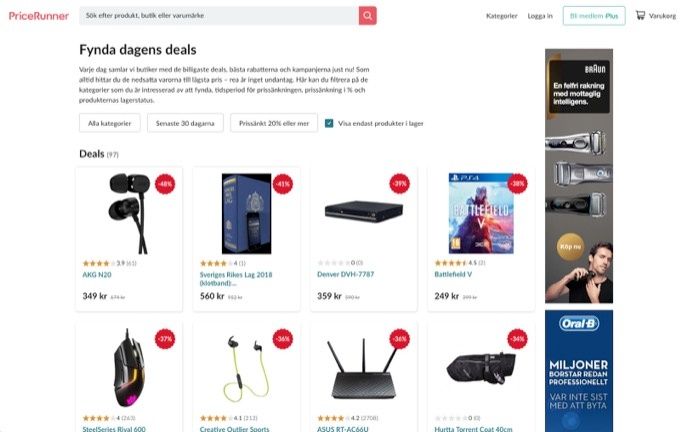Click the Oral-B advertisement banner

(579, 371)
